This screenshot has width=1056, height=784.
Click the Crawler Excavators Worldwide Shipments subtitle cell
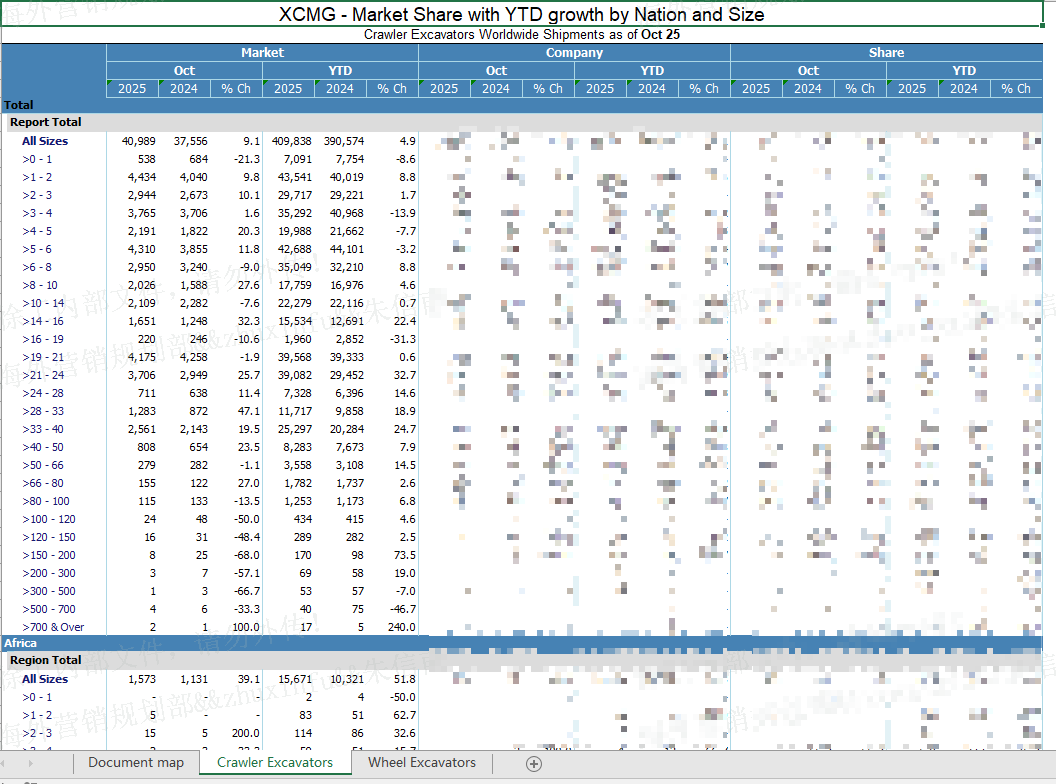(521, 35)
